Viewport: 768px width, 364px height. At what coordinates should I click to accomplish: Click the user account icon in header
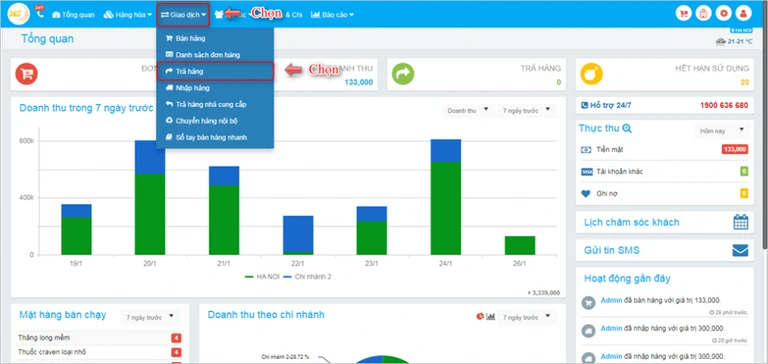(744, 14)
